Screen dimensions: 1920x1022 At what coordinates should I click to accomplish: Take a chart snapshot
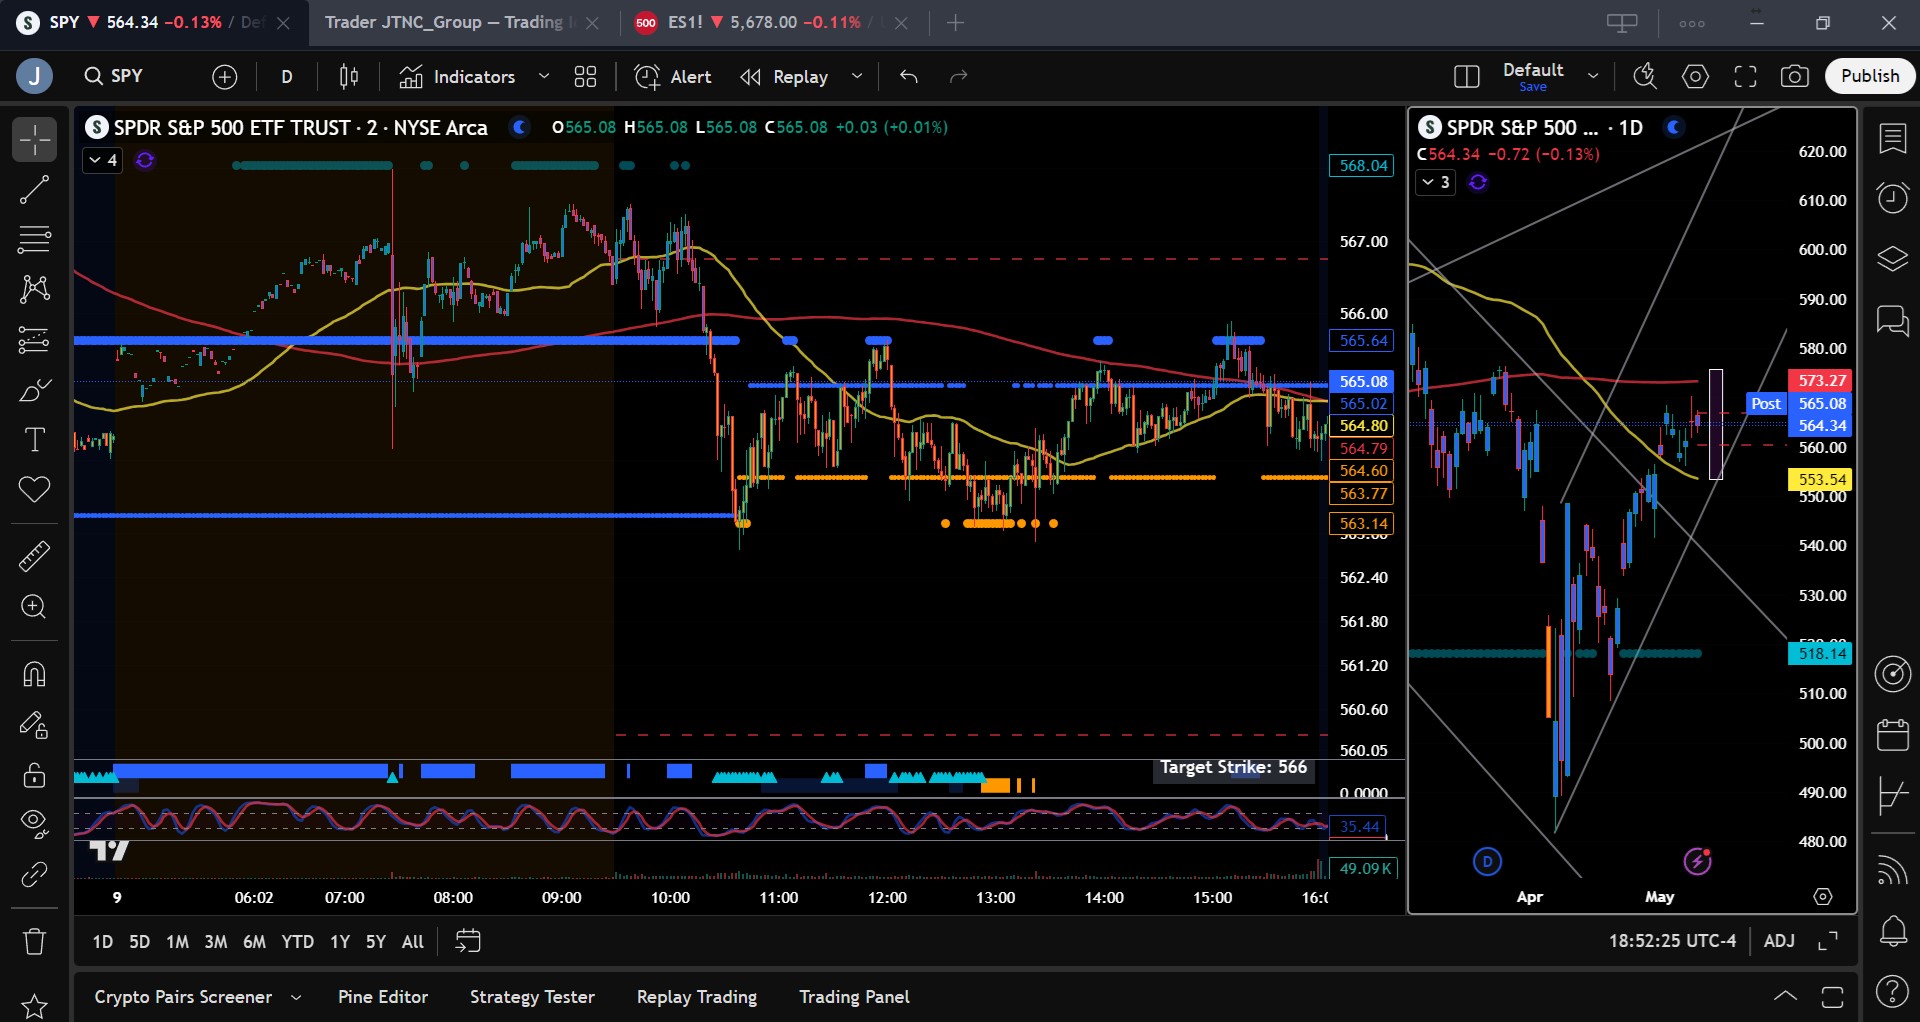tap(1795, 76)
